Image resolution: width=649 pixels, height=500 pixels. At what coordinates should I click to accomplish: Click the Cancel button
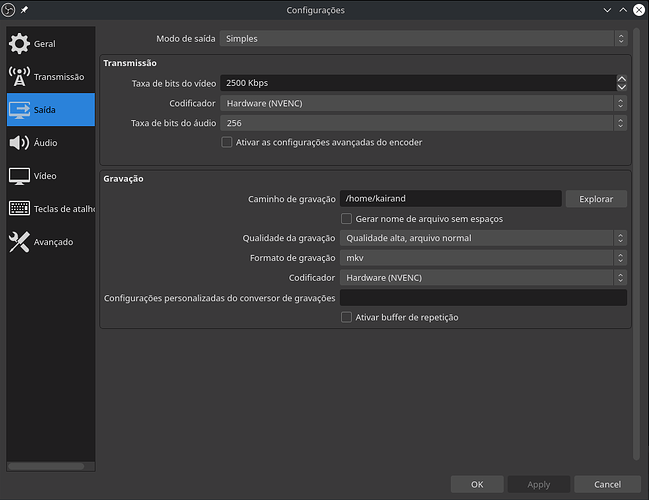607,484
